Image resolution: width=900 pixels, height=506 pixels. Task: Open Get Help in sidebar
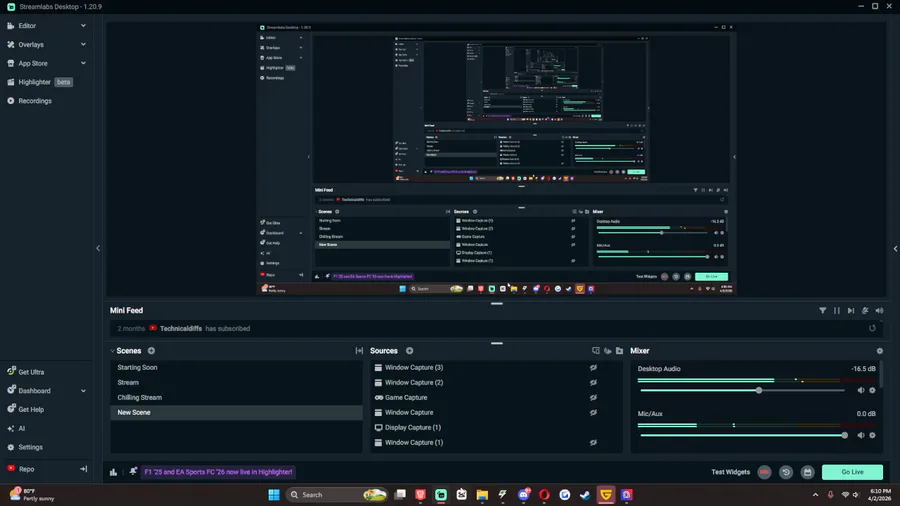tap(31, 410)
